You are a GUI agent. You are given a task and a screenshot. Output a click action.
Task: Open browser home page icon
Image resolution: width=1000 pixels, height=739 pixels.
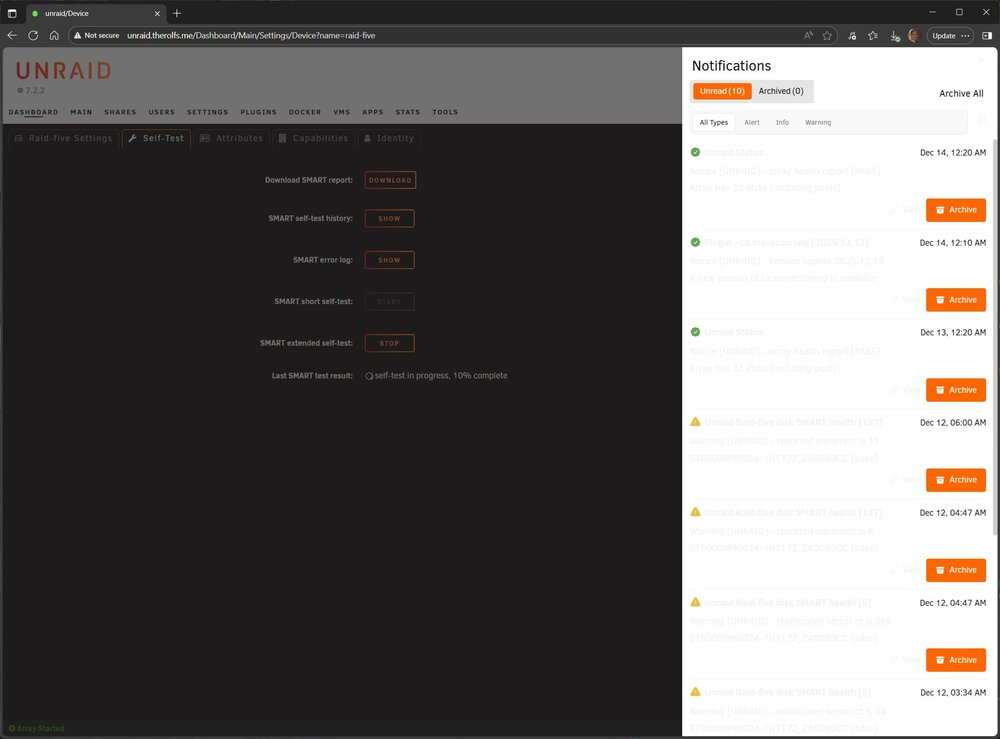coord(54,36)
